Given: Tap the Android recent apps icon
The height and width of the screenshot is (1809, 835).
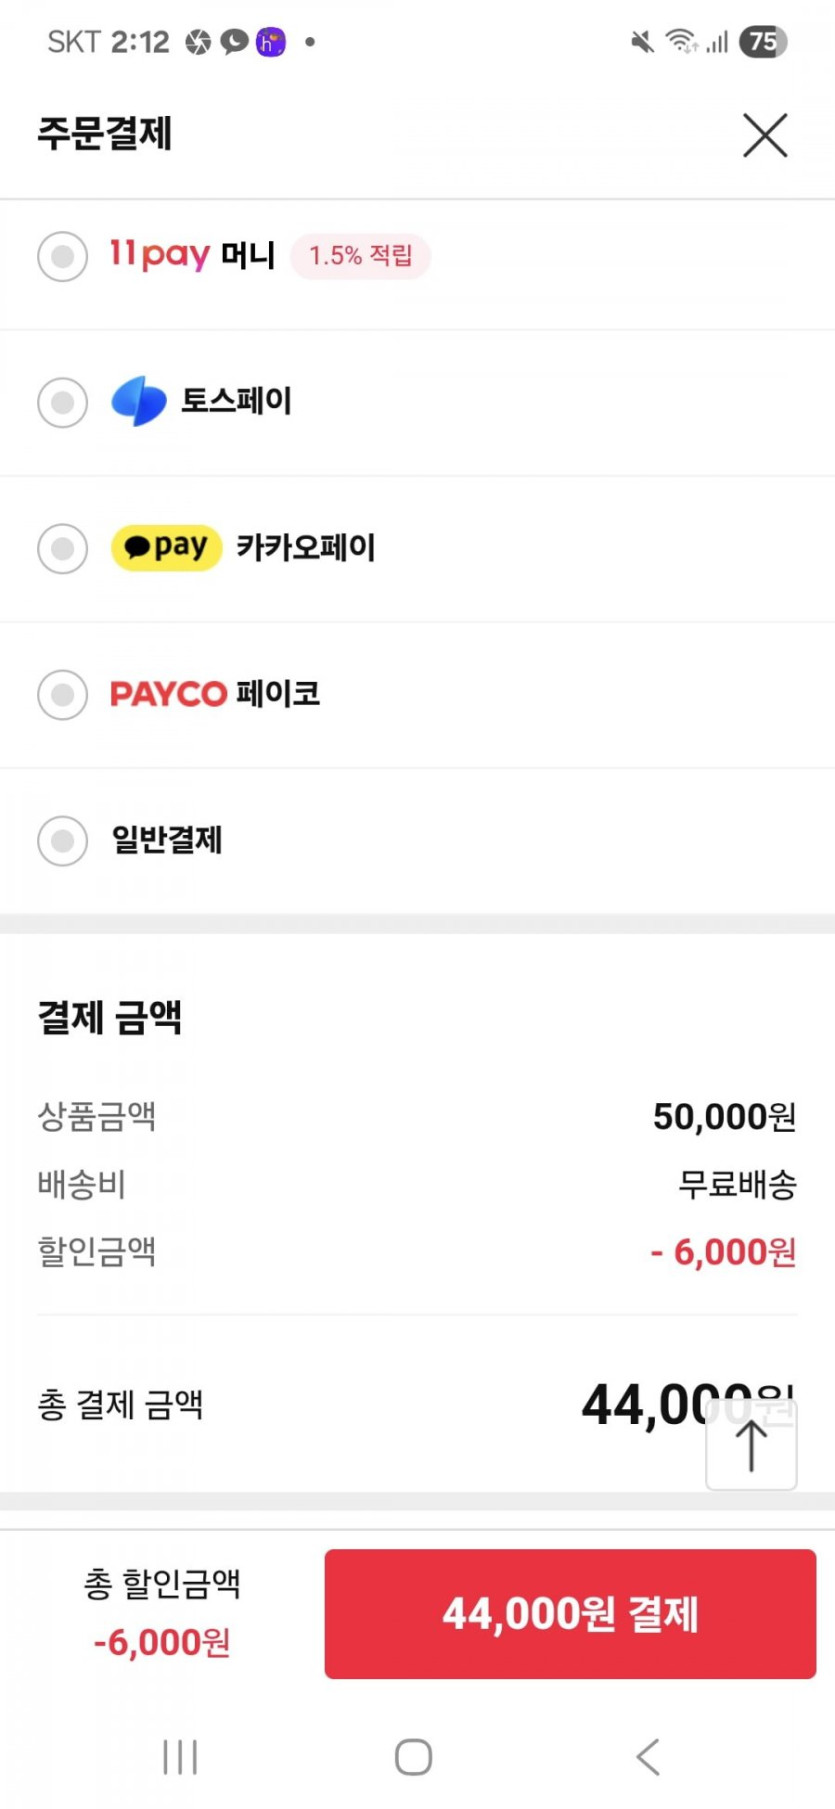Looking at the screenshot, I should tap(180, 1757).
